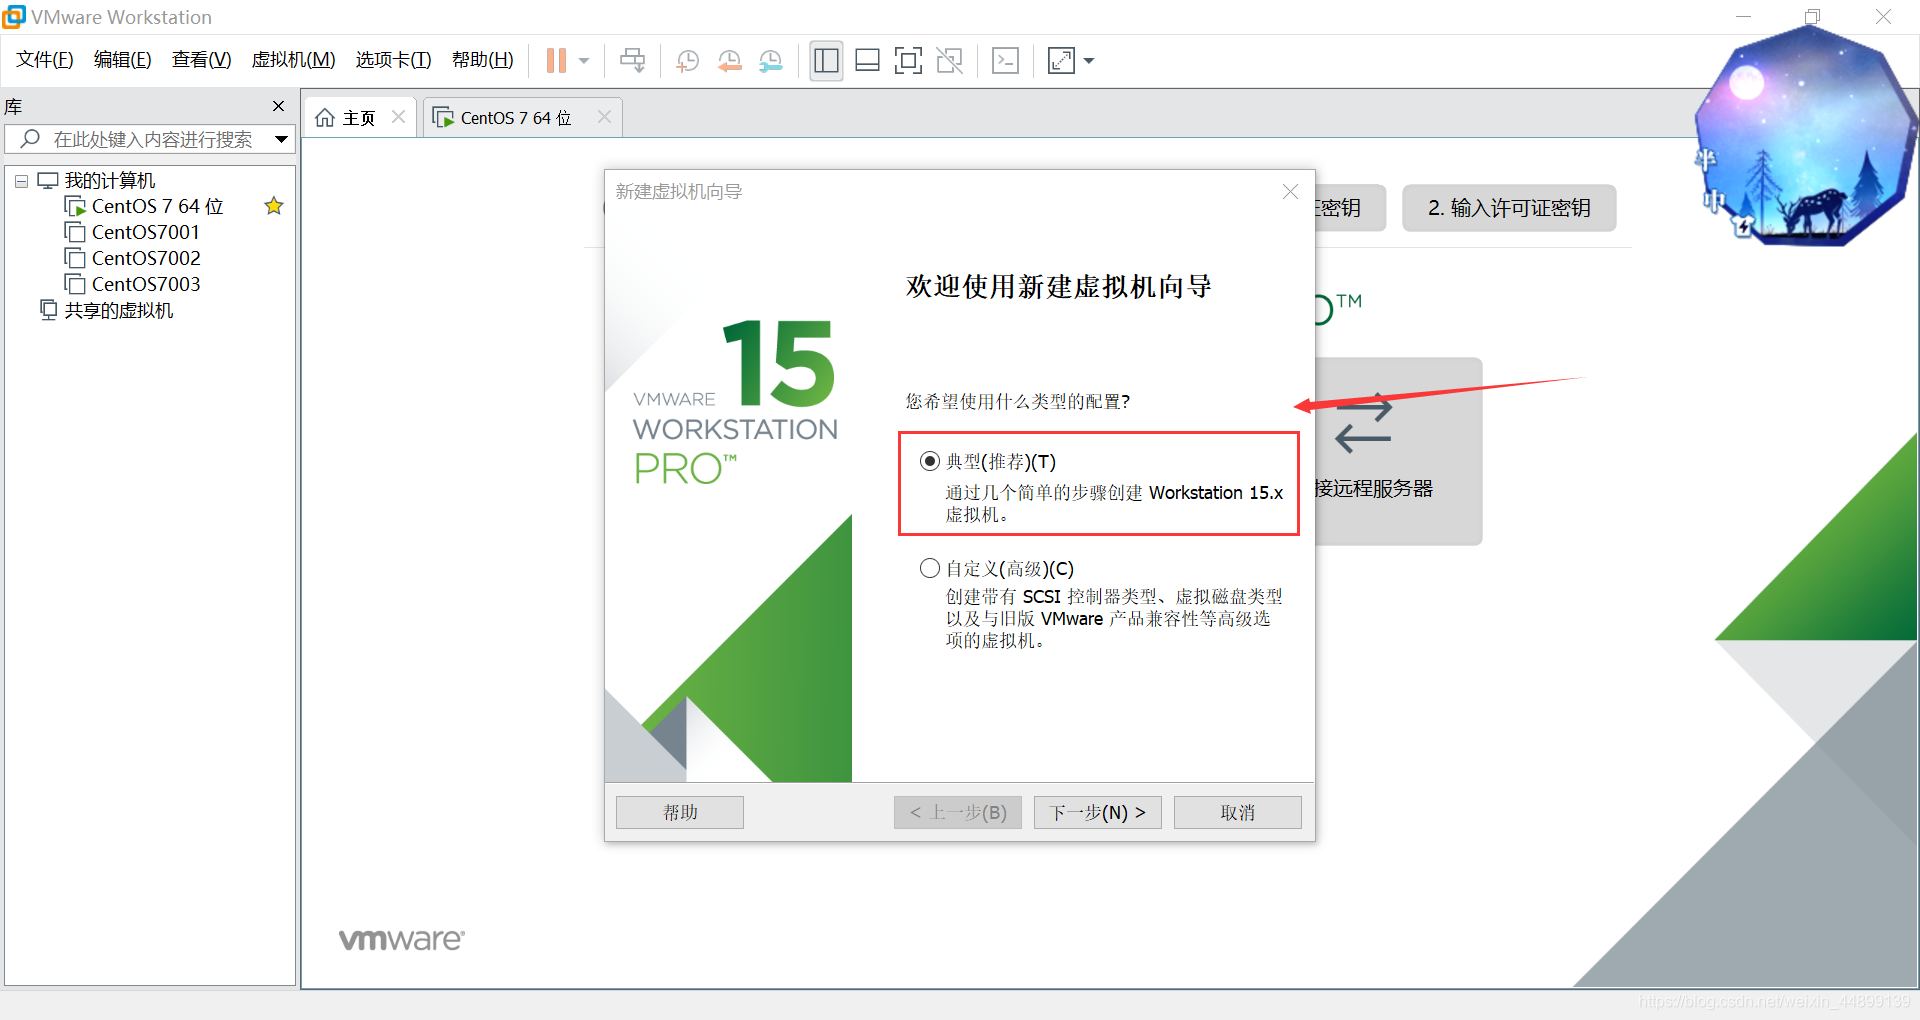Choose the 自定义(高级) configuration option

pyautogui.click(x=929, y=568)
